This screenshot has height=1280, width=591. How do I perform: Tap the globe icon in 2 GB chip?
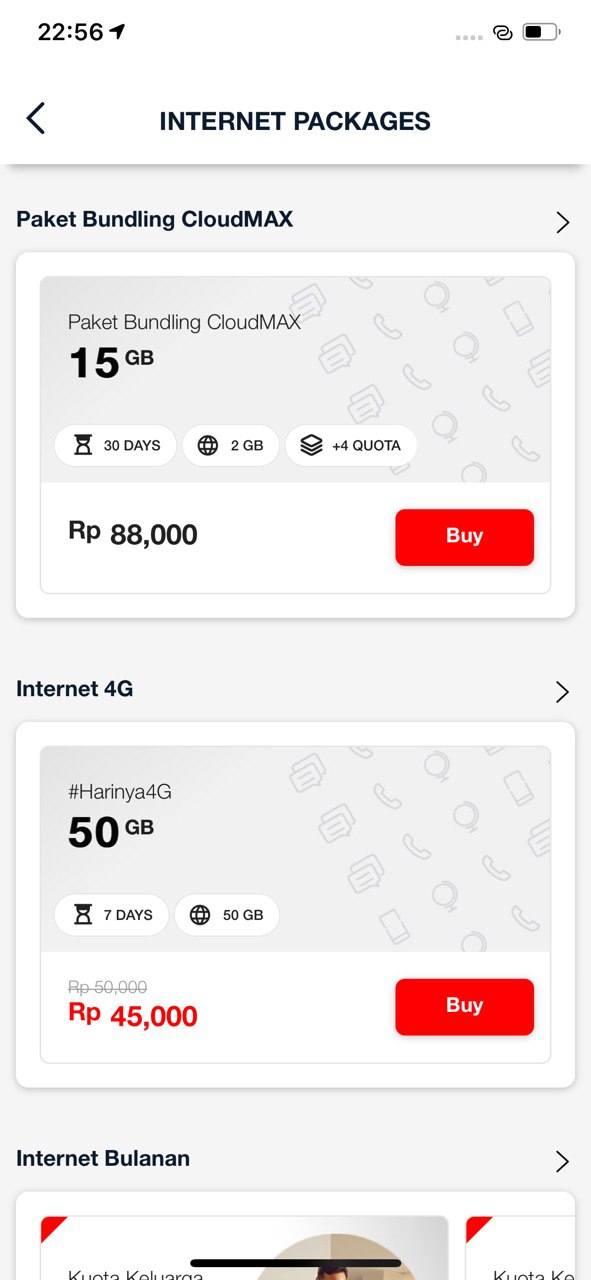[208, 445]
